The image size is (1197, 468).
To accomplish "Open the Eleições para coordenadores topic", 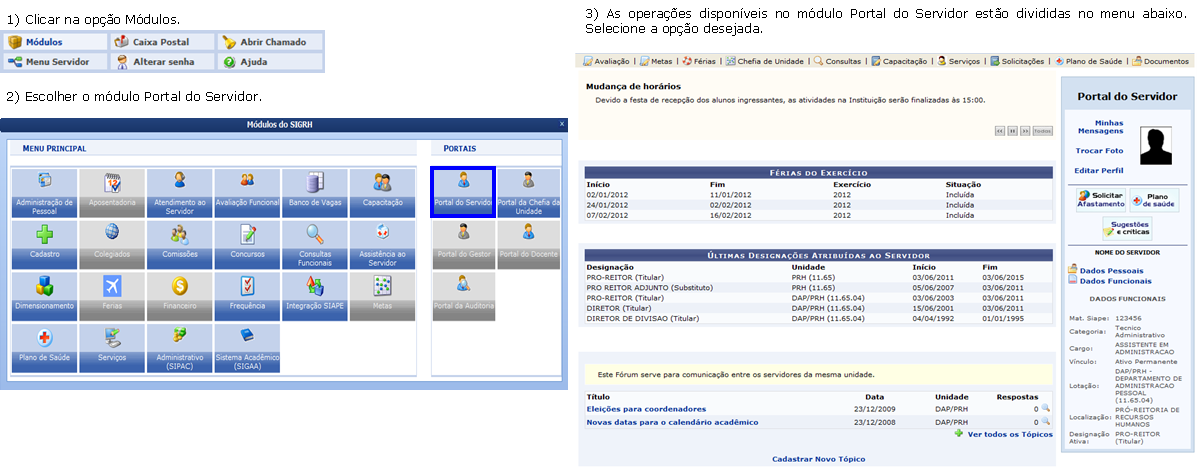I will 646,409.
